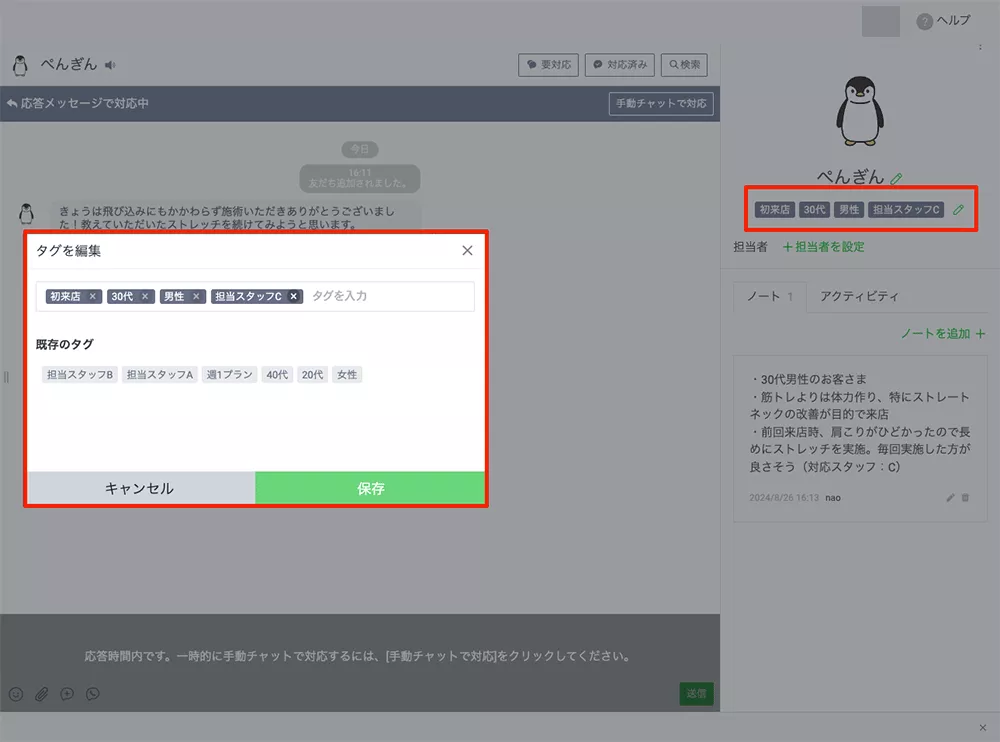Click the pencil icon next to tags
The width and height of the screenshot is (1000, 742).
click(959, 210)
